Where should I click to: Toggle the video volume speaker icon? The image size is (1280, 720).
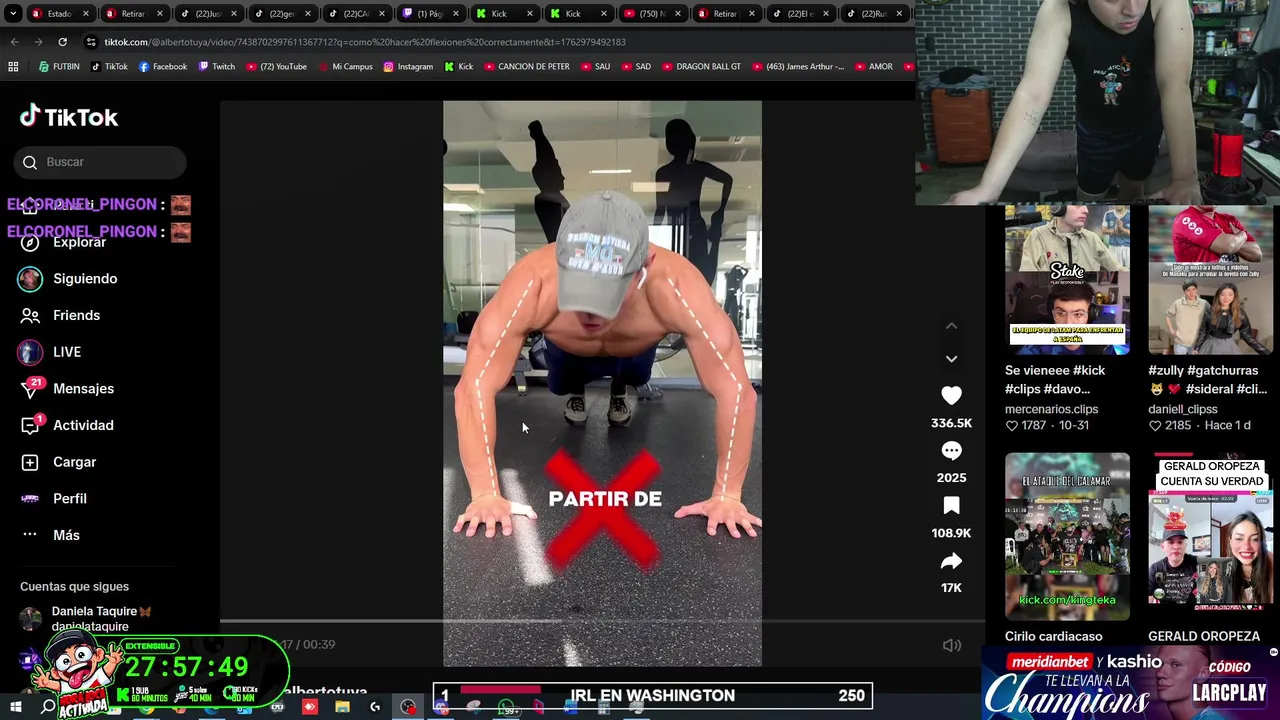point(952,645)
